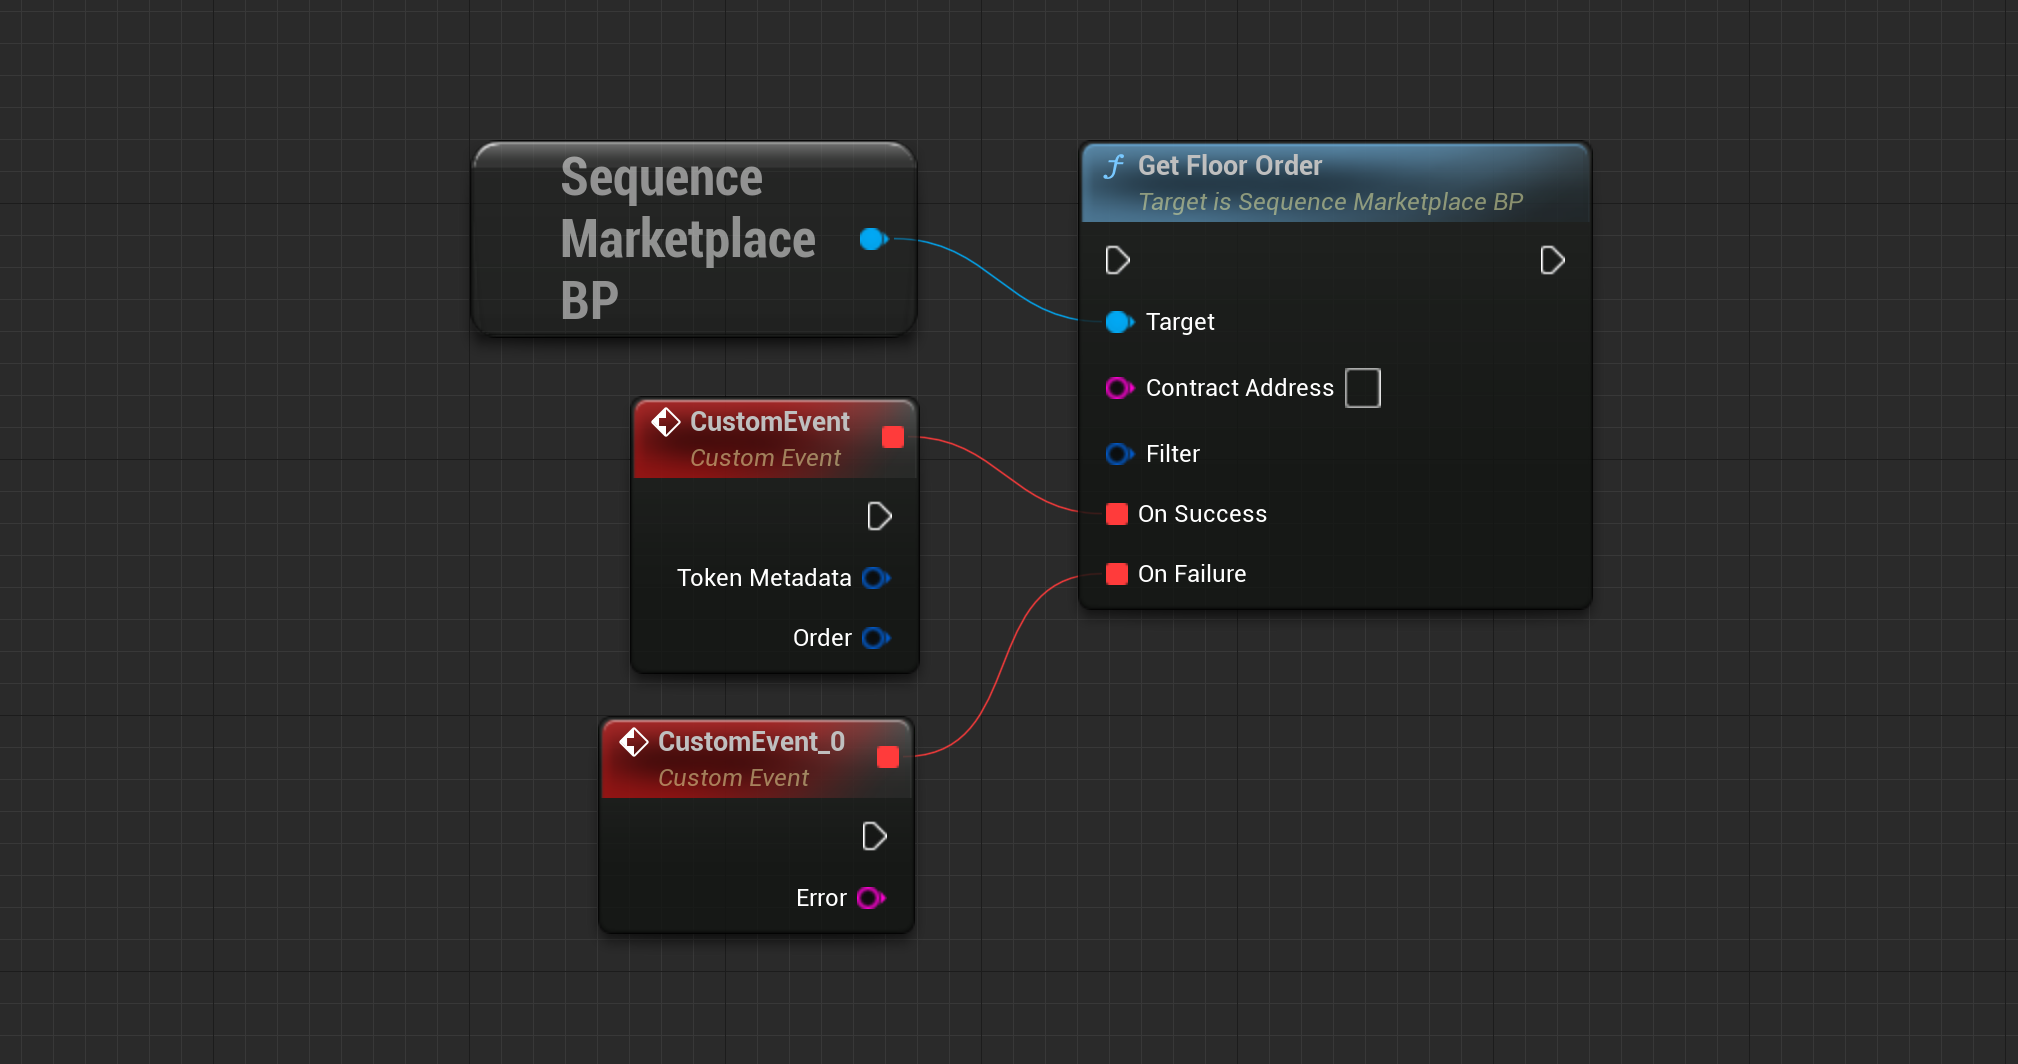The width and height of the screenshot is (2018, 1064).
Task: Click the On Success delegate pin
Action: coord(1117,514)
